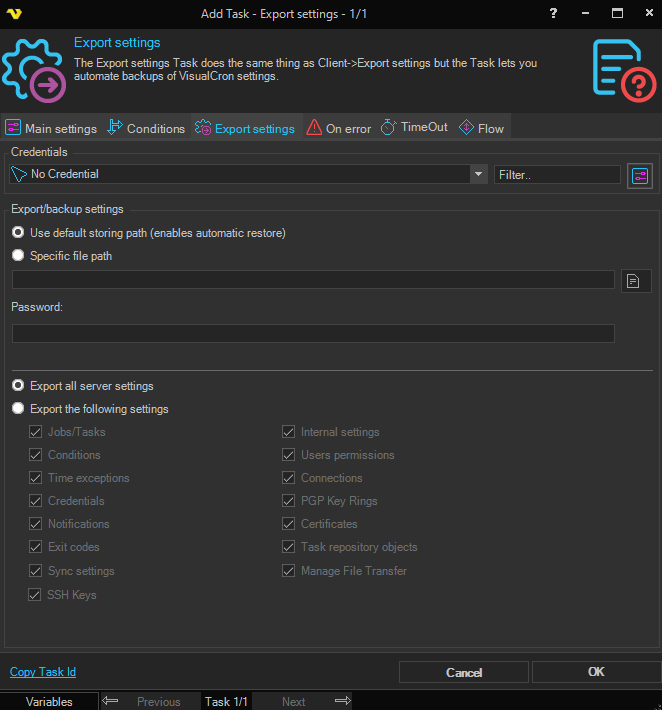Open the Conditions tab
This screenshot has height=710, width=662.
click(146, 128)
